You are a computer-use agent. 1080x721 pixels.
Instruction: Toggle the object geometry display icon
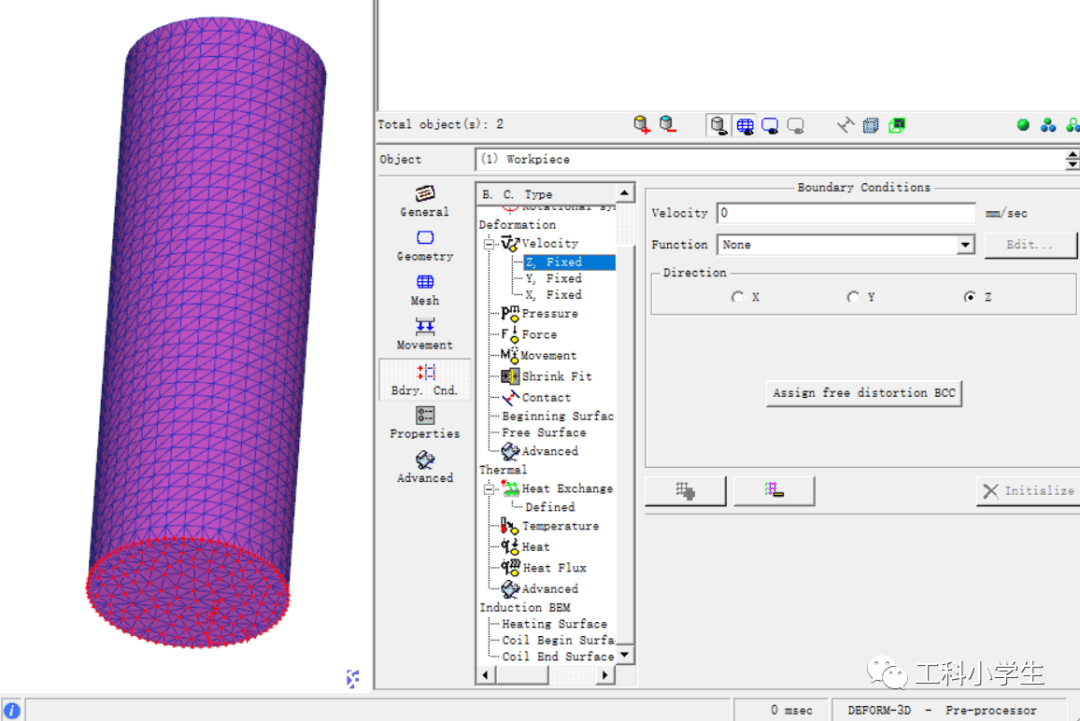[x=718, y=125]
